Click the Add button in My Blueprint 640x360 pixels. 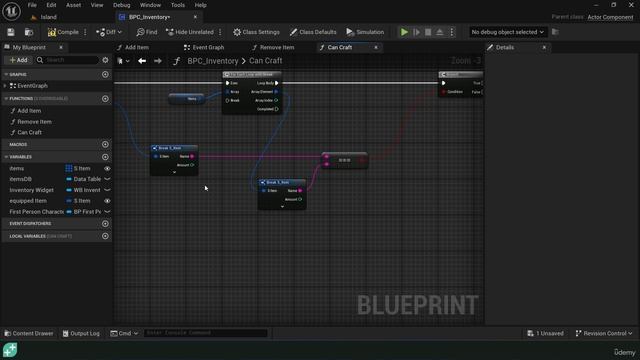tap(18, 60)
